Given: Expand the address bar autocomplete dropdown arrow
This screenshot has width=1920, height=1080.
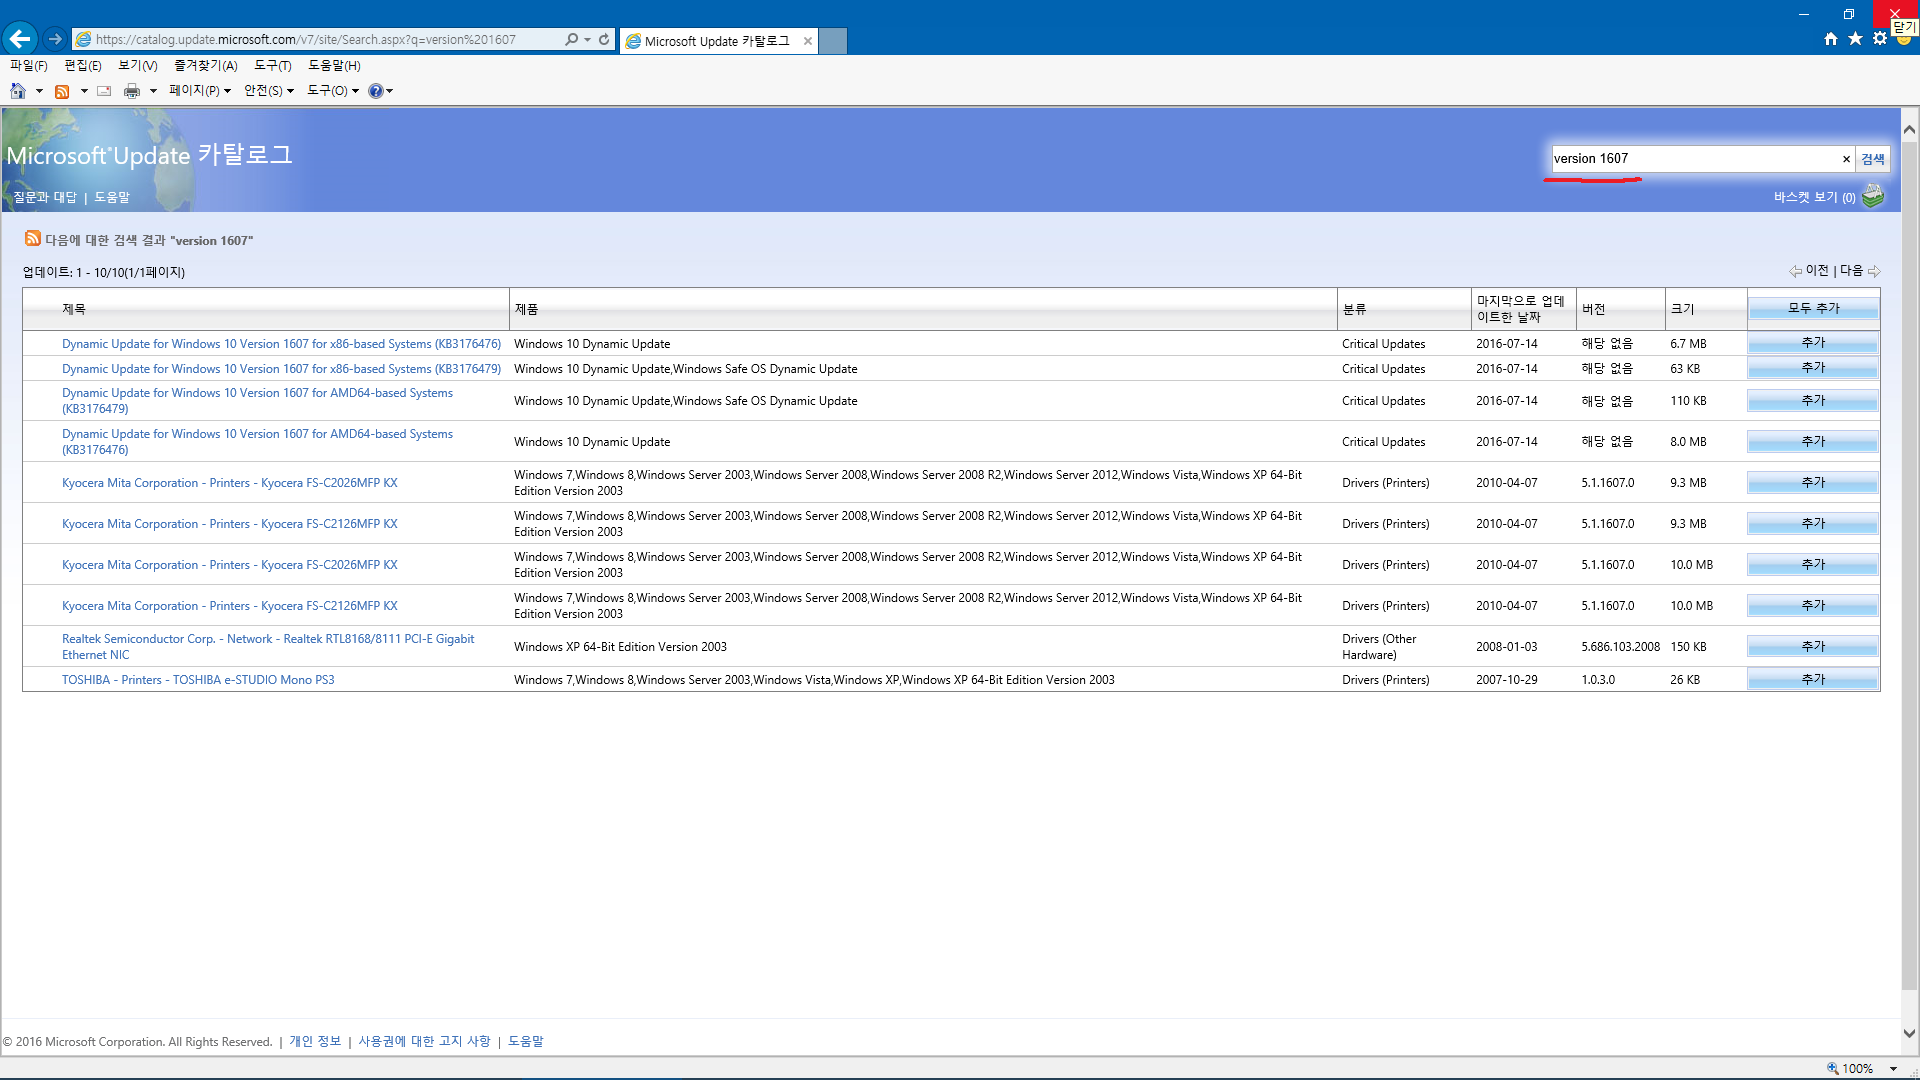Looking at the screenshot, I should [x=587, y=39].
